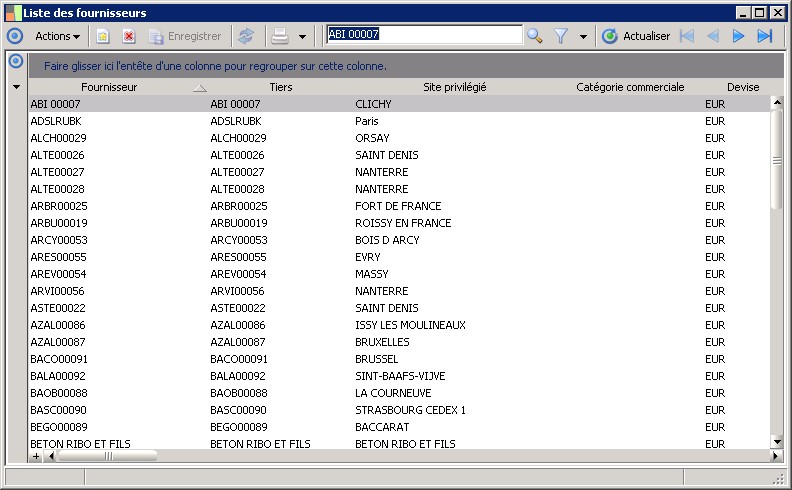Go to next record arrow icon
Screen dimensions: 792x490
[738, 36]
